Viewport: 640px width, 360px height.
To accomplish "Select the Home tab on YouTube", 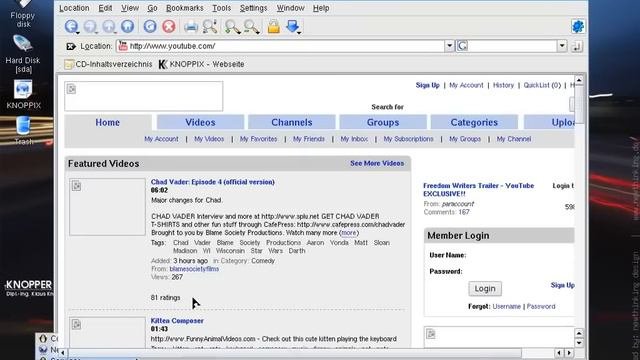I will click(108, 122).
